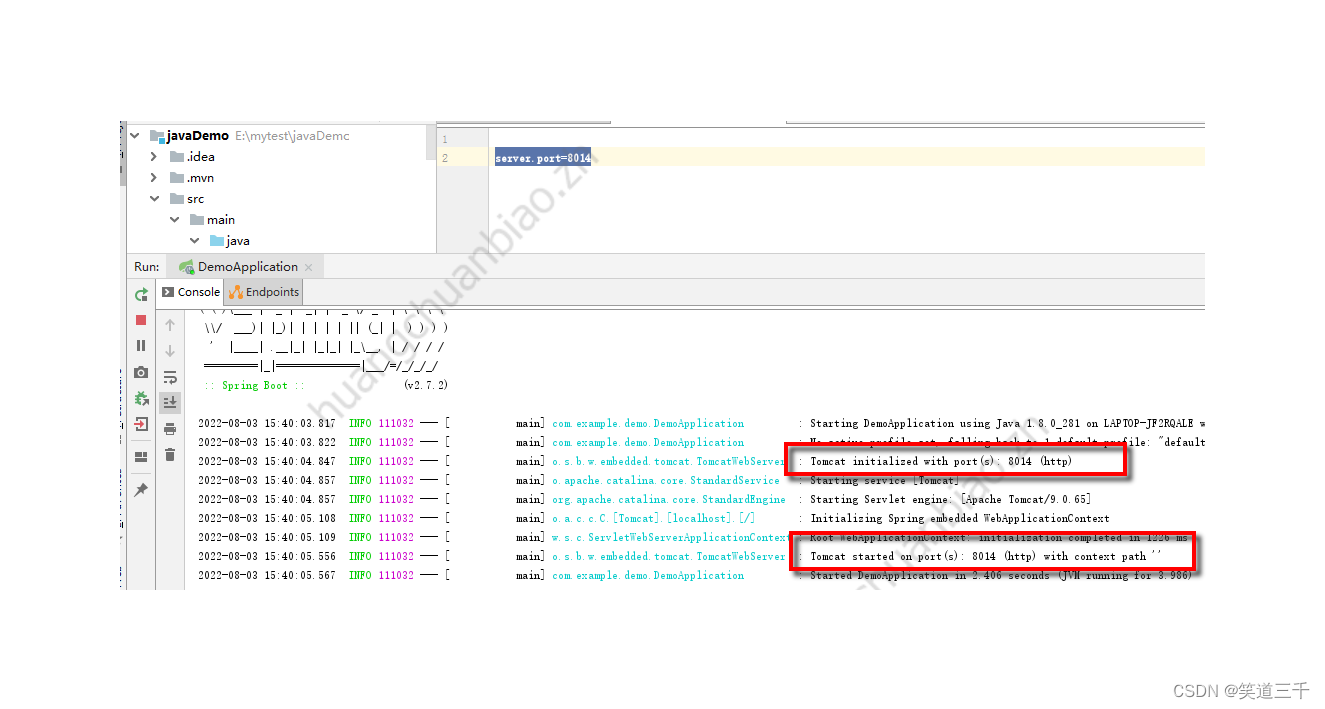1325x709 pixels.
Task: Toggle scroll to end in the console
Action: tap(170, 402)
